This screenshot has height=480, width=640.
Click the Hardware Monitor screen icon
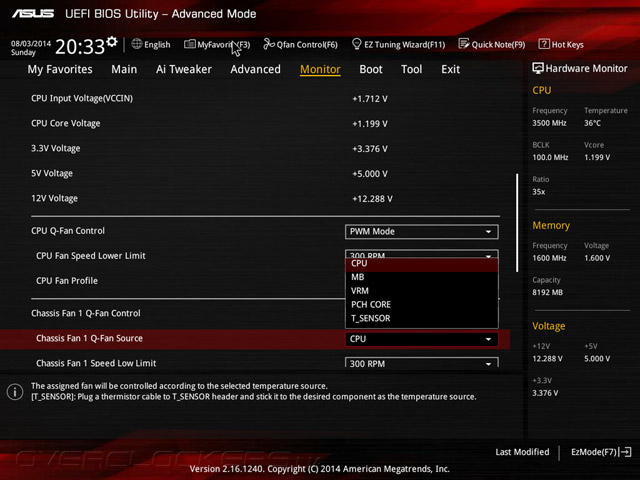538,68
